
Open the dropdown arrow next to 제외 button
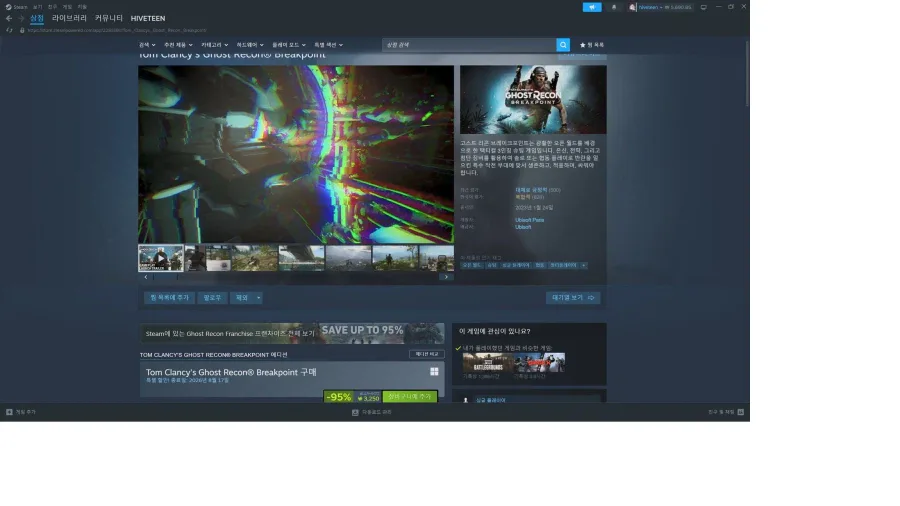coord(258,298)
